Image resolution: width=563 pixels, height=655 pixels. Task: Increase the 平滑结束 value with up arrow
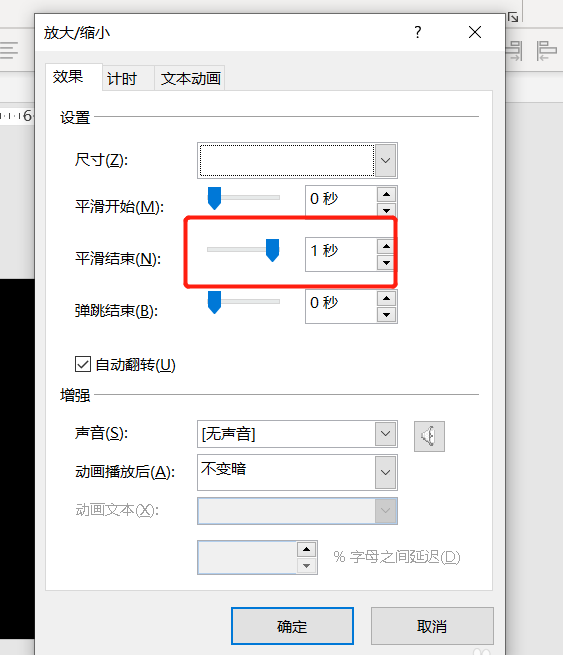point(386,246)
